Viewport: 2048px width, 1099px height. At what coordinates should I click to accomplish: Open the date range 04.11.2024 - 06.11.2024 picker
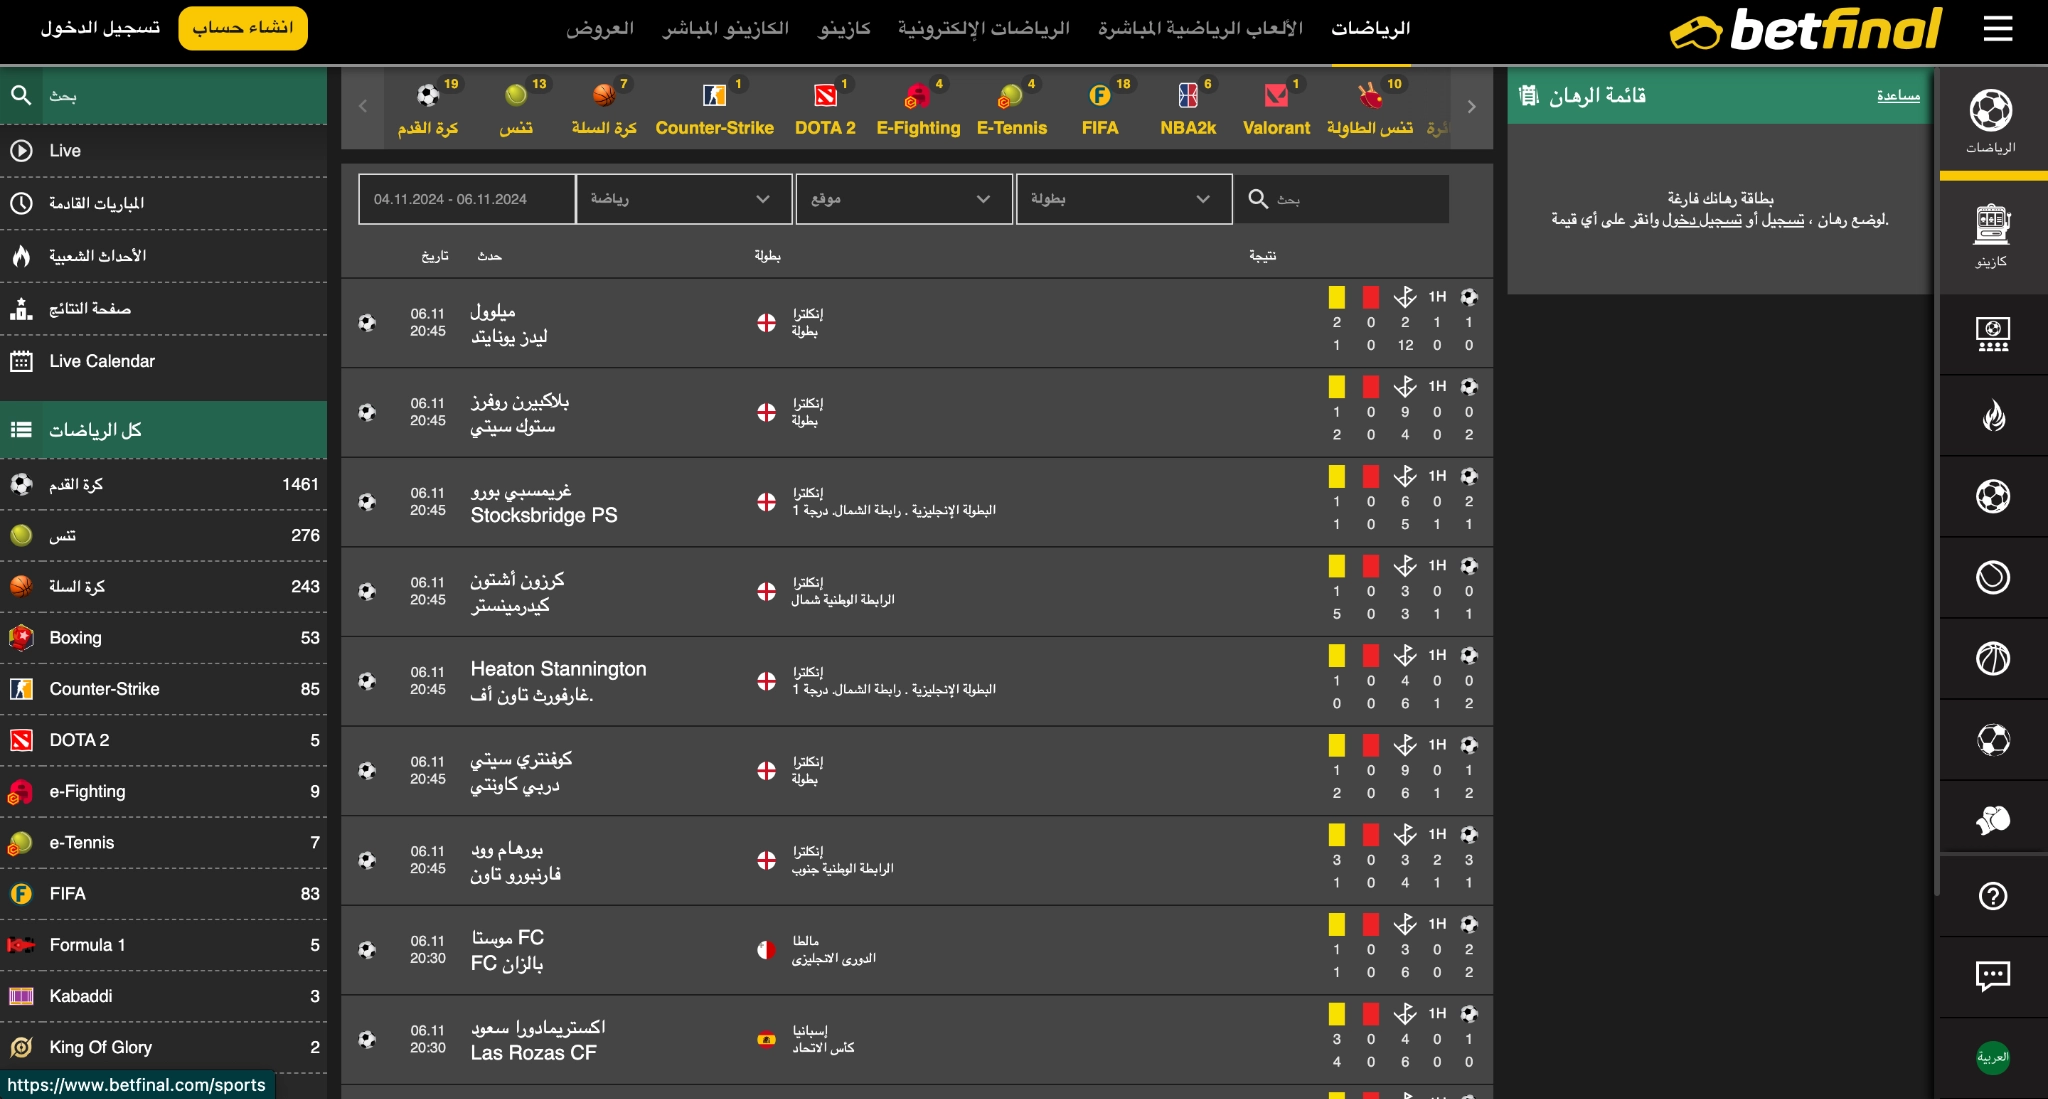pos(467,199)
